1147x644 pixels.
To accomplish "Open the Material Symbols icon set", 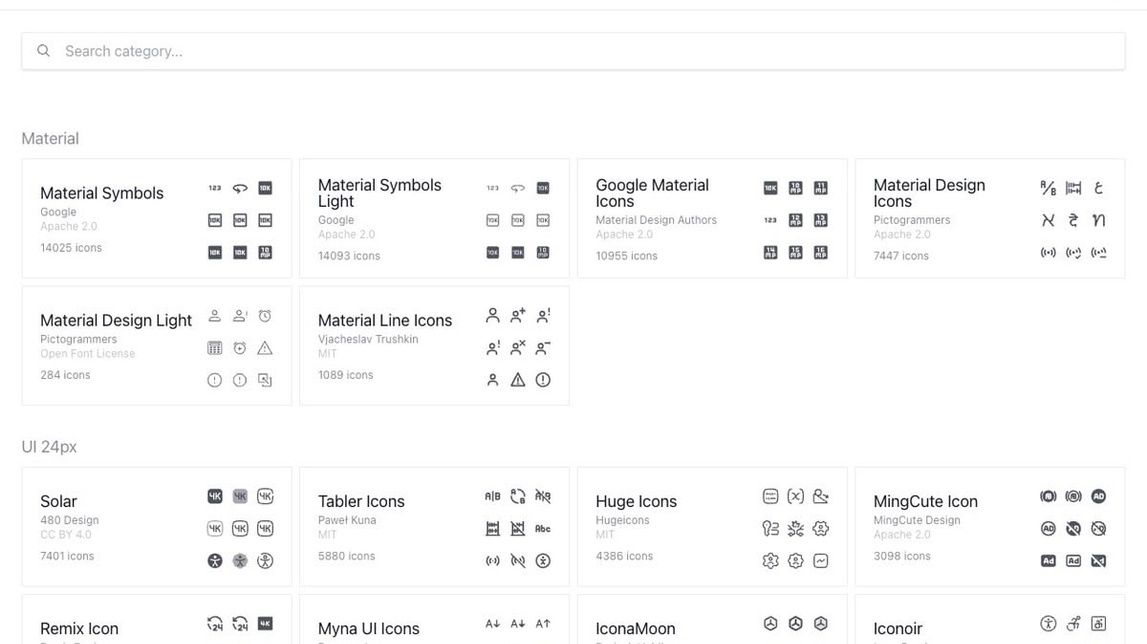I will tap(157, 218).
